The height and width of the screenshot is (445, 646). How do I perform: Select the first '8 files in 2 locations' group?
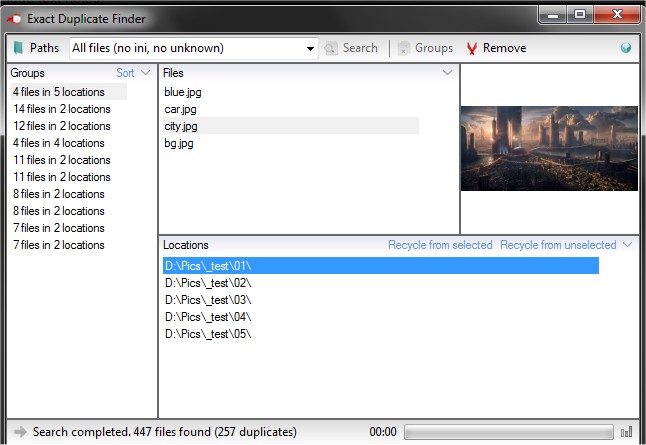click(x=59, y=194)
